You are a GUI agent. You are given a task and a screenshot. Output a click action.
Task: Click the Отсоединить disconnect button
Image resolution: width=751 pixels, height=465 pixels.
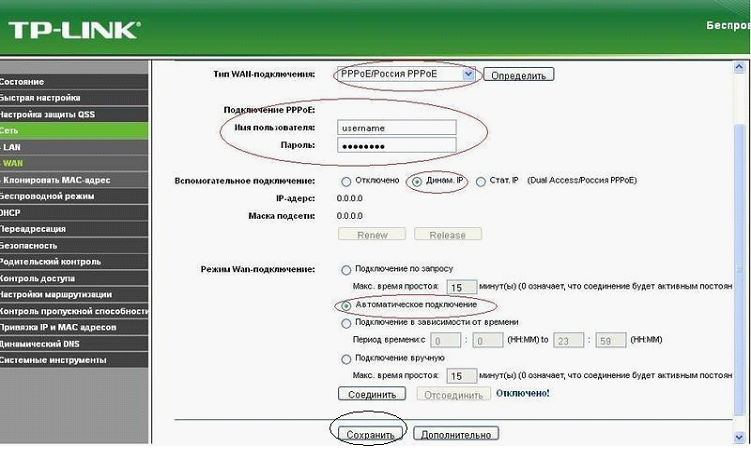pos(454,394)
